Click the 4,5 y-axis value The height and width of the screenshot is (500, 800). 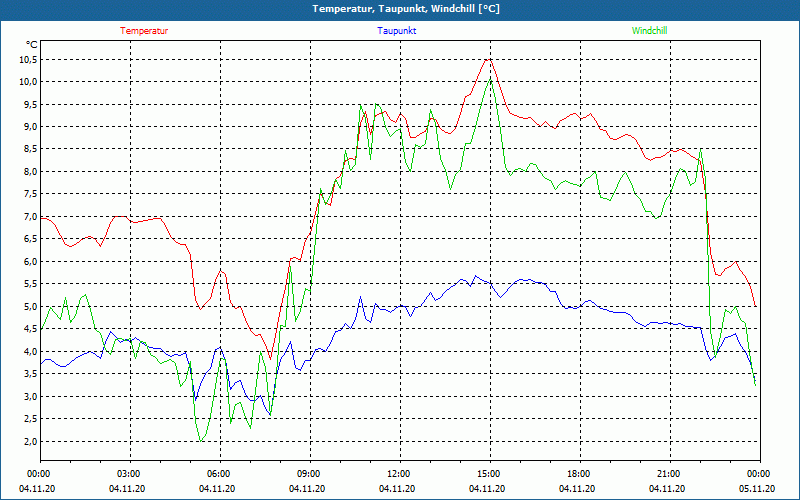(x=31, y=329)
